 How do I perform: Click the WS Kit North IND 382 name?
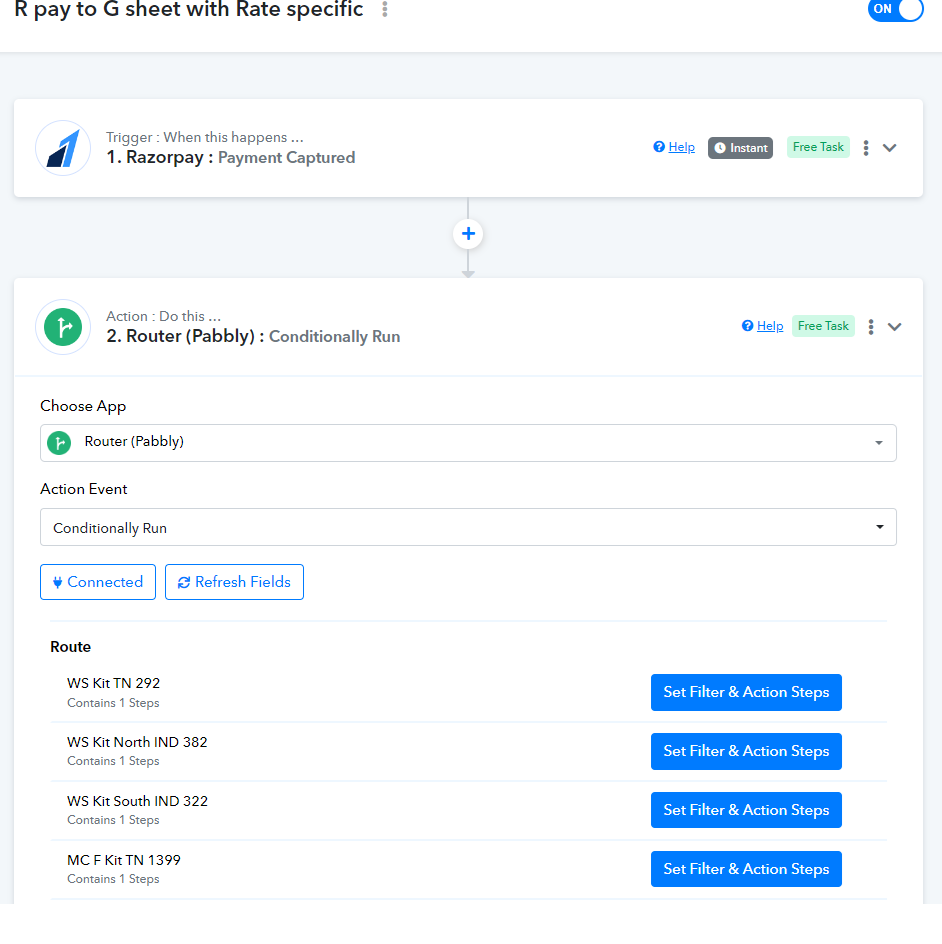137,742
